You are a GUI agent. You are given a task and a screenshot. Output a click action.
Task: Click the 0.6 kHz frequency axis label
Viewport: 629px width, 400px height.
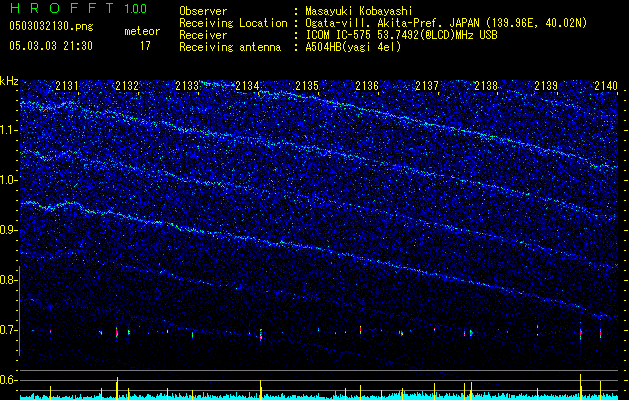(x=9, y=380)
